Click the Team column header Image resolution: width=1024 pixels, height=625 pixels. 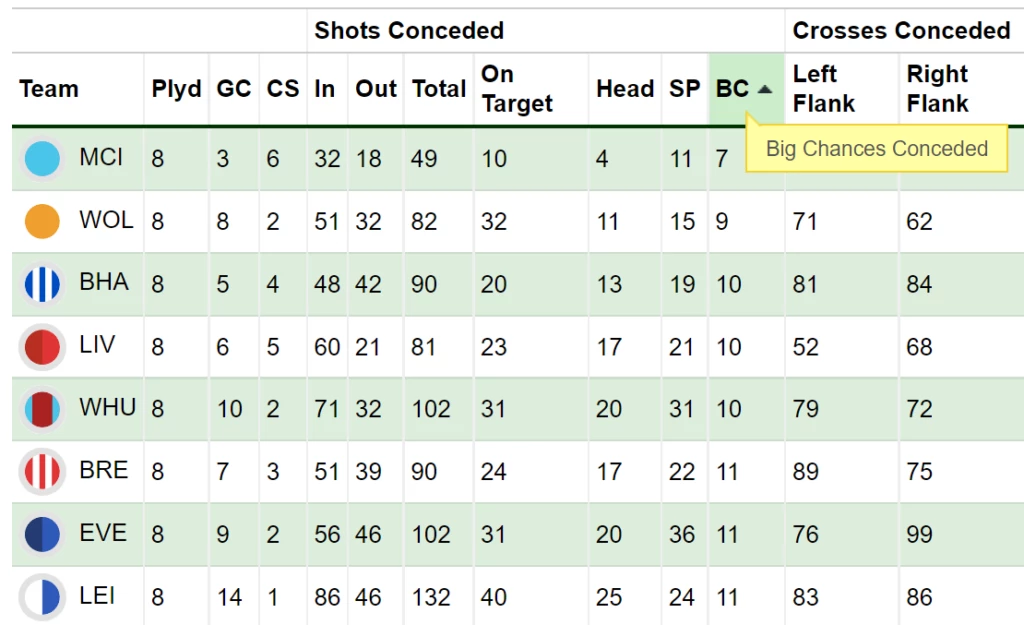49,89
